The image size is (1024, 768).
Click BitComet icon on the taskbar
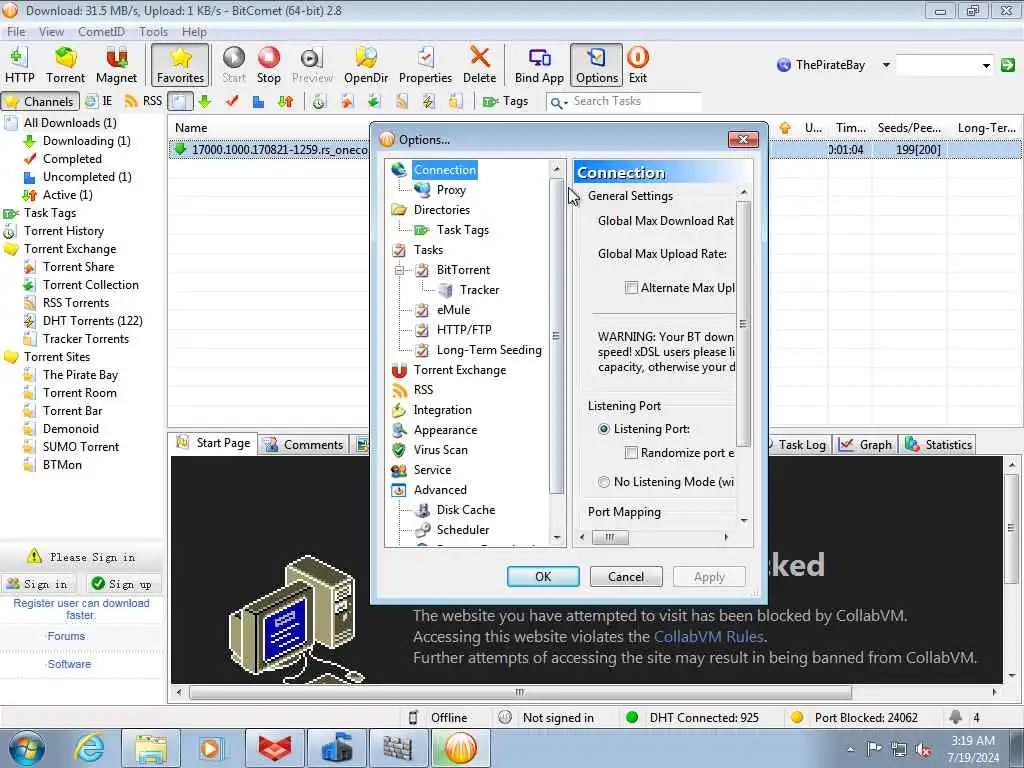click(460, 748)
